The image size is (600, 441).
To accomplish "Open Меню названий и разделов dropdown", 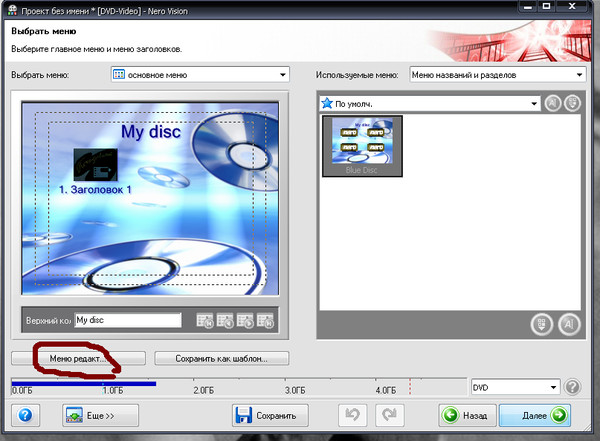I will pos(497,75).
